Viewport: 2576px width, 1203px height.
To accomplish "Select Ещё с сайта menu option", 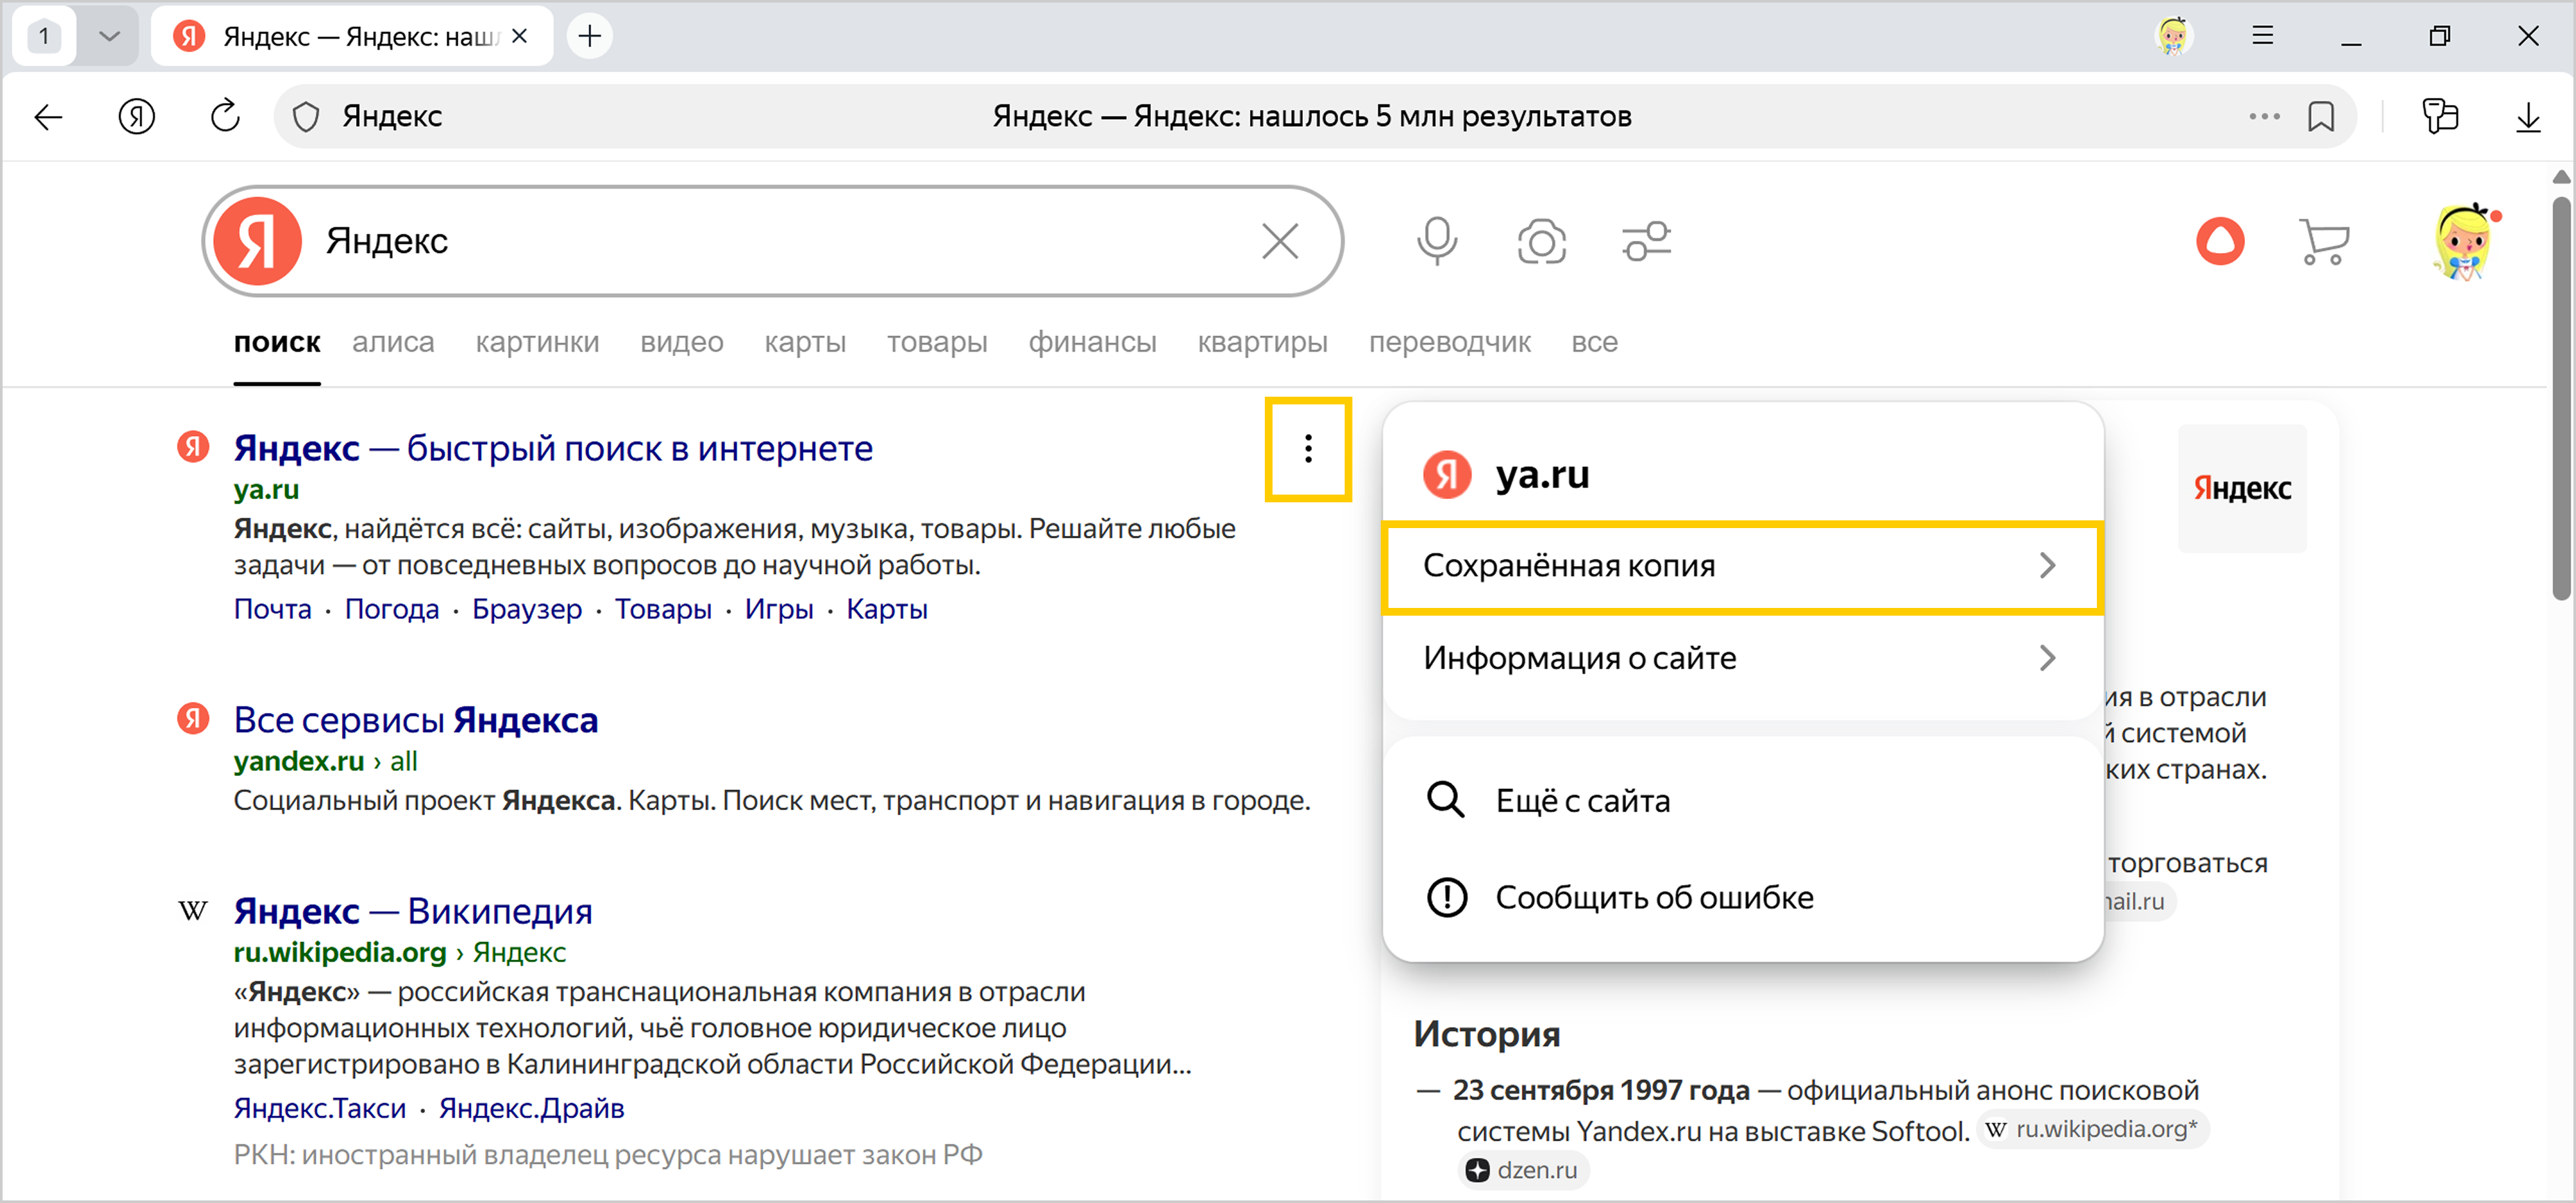I will tap(1582, 801).
